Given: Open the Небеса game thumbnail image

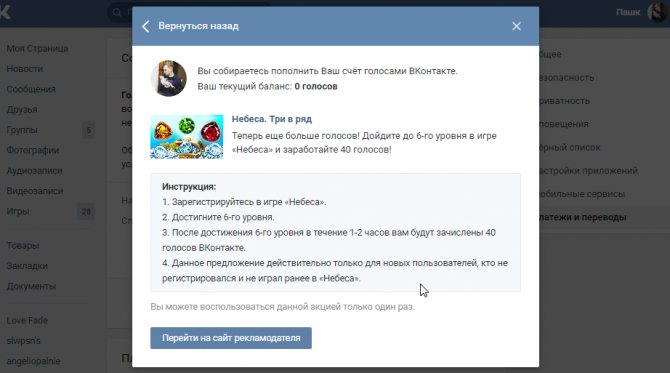Looking at the screenshot, I should pos(187,137).
